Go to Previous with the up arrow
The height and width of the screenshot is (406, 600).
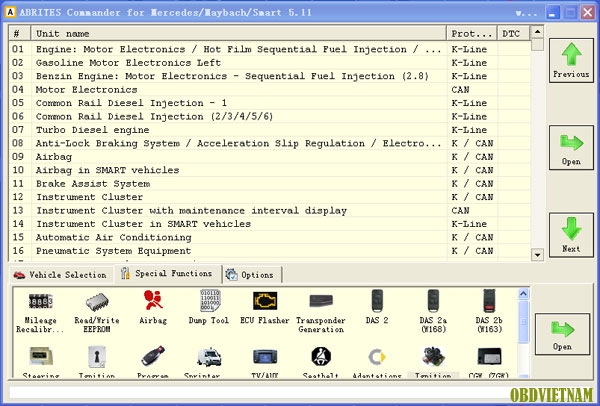point(571,60)
